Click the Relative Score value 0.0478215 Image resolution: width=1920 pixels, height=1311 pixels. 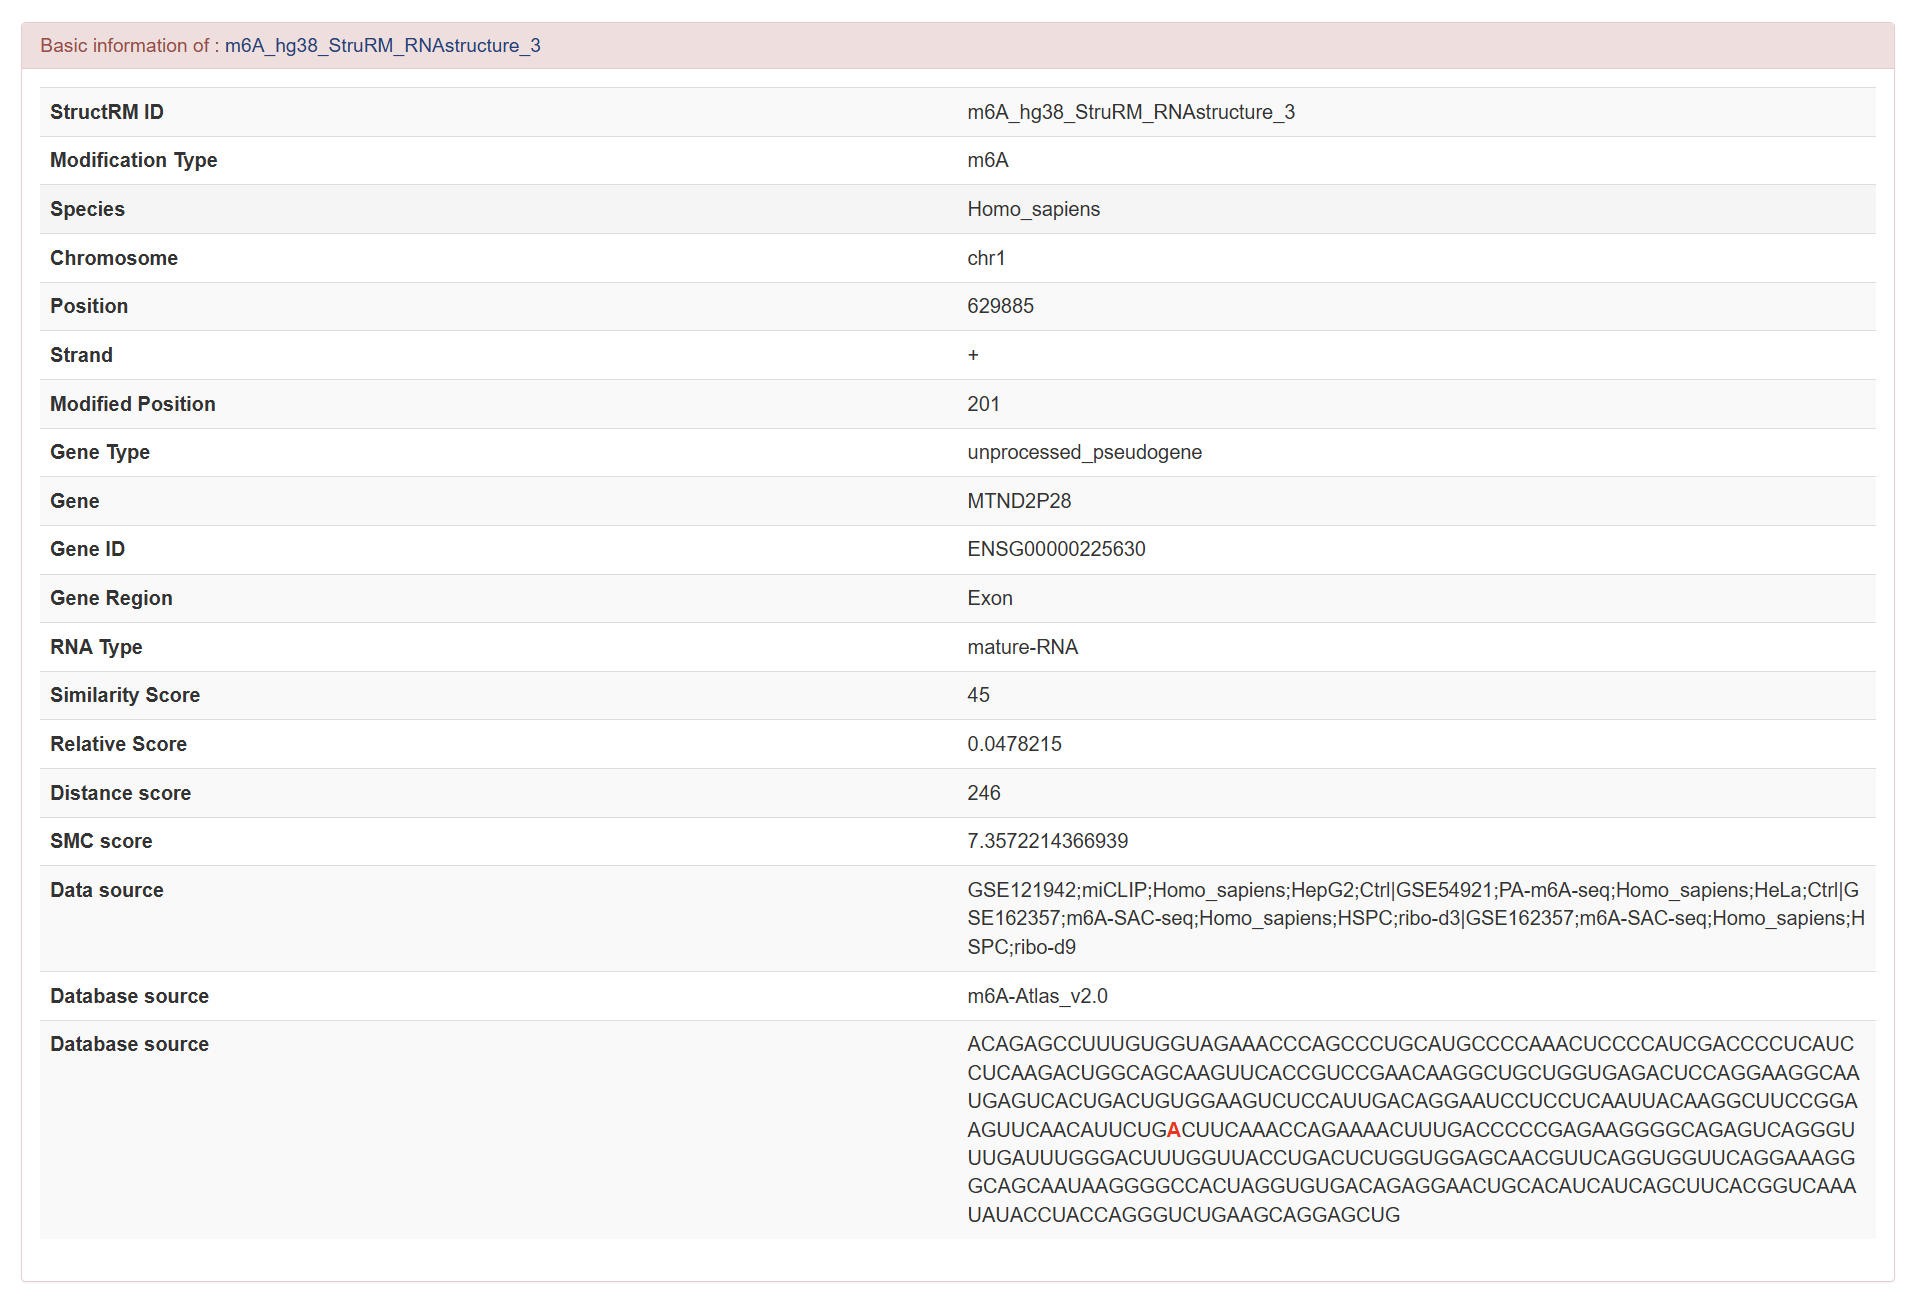tap(1014, 744)
